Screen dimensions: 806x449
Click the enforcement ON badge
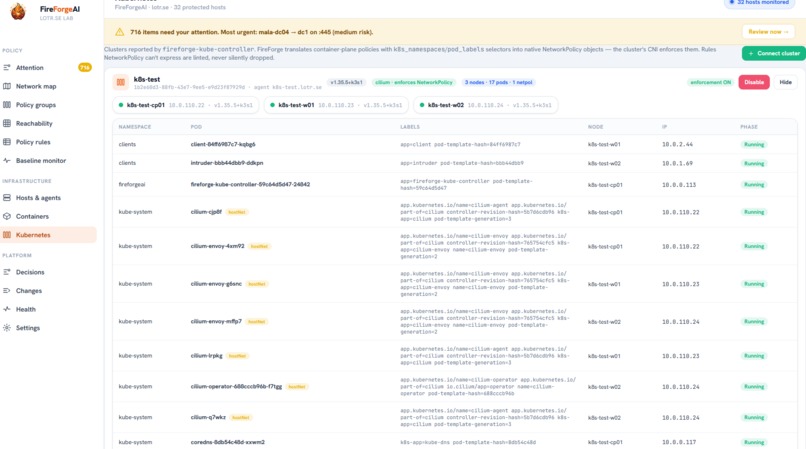710,82
